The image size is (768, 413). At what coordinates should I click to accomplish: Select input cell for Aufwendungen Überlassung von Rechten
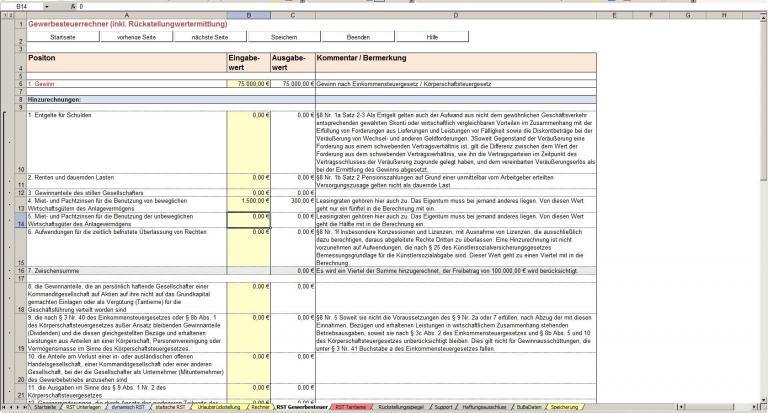(x=248, y=247)
